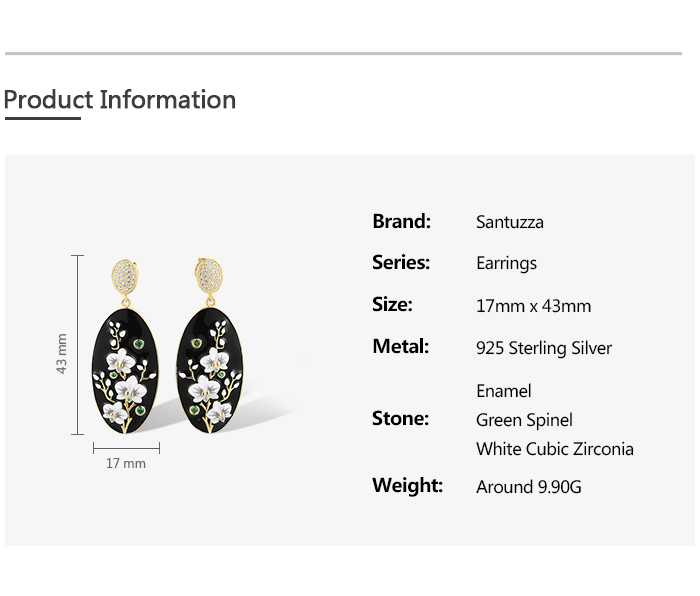Click the Around 9.90G weight value
This screenshot has height=596, width=700.
529,487
